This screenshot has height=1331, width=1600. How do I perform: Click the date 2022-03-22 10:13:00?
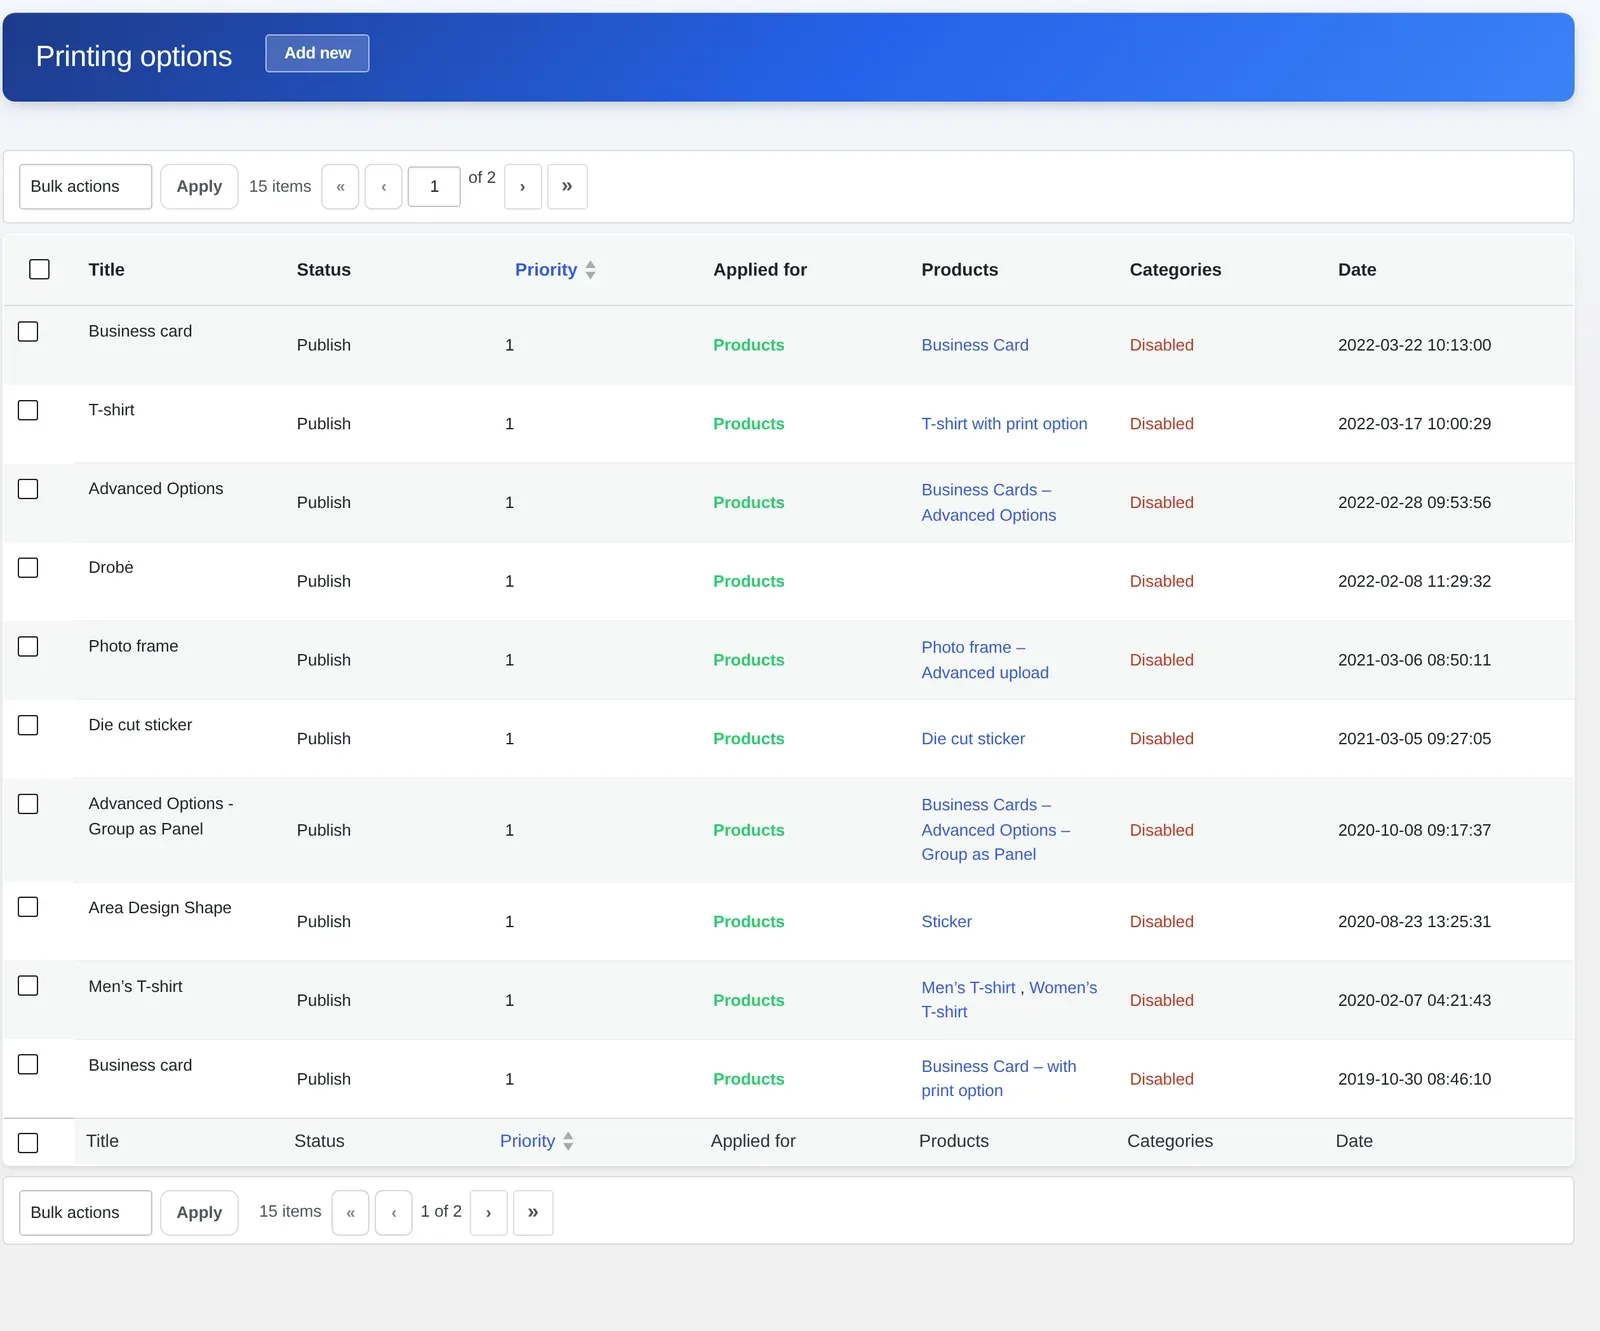(1414, 345)
